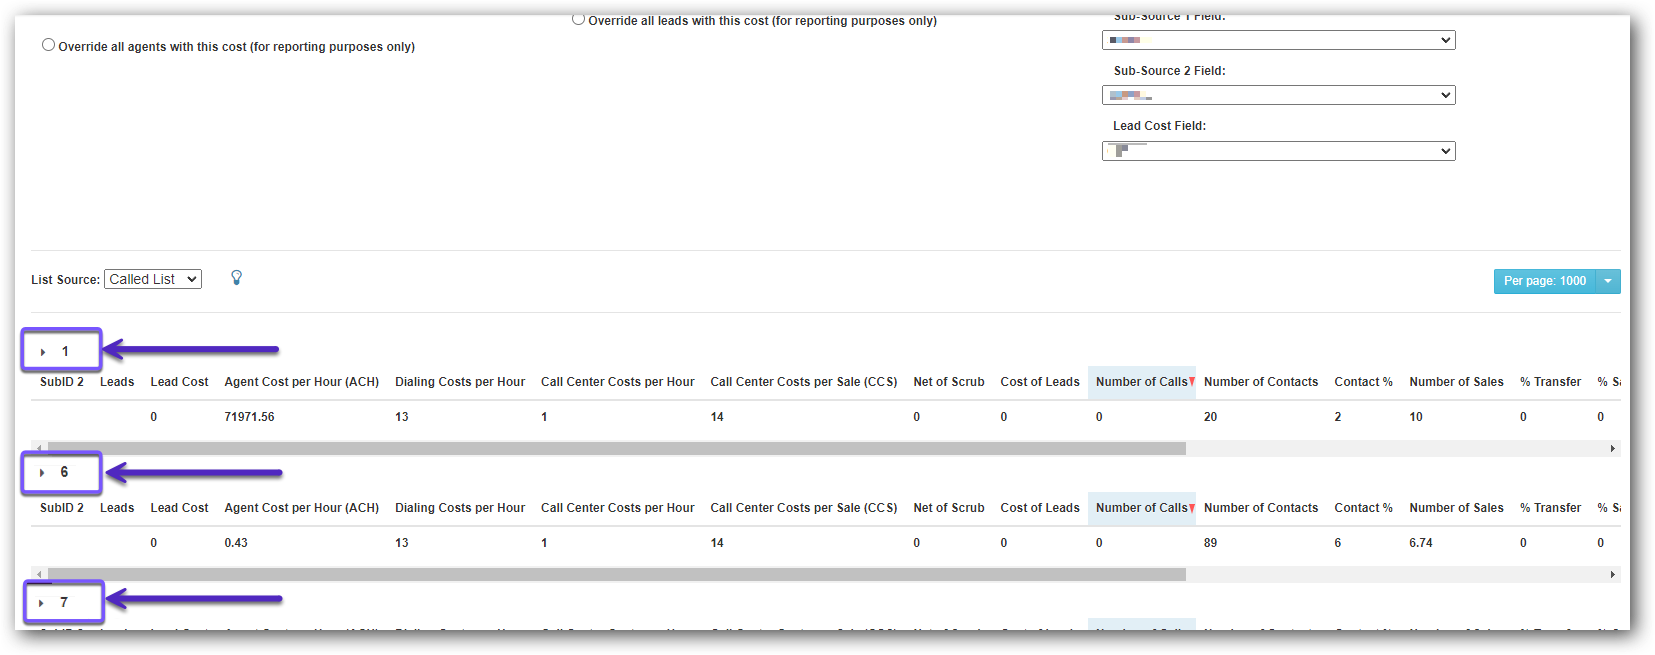Click group 1 scrollbar right arrow
This screenshot has width=1655, height=655.
[1613, 449]
